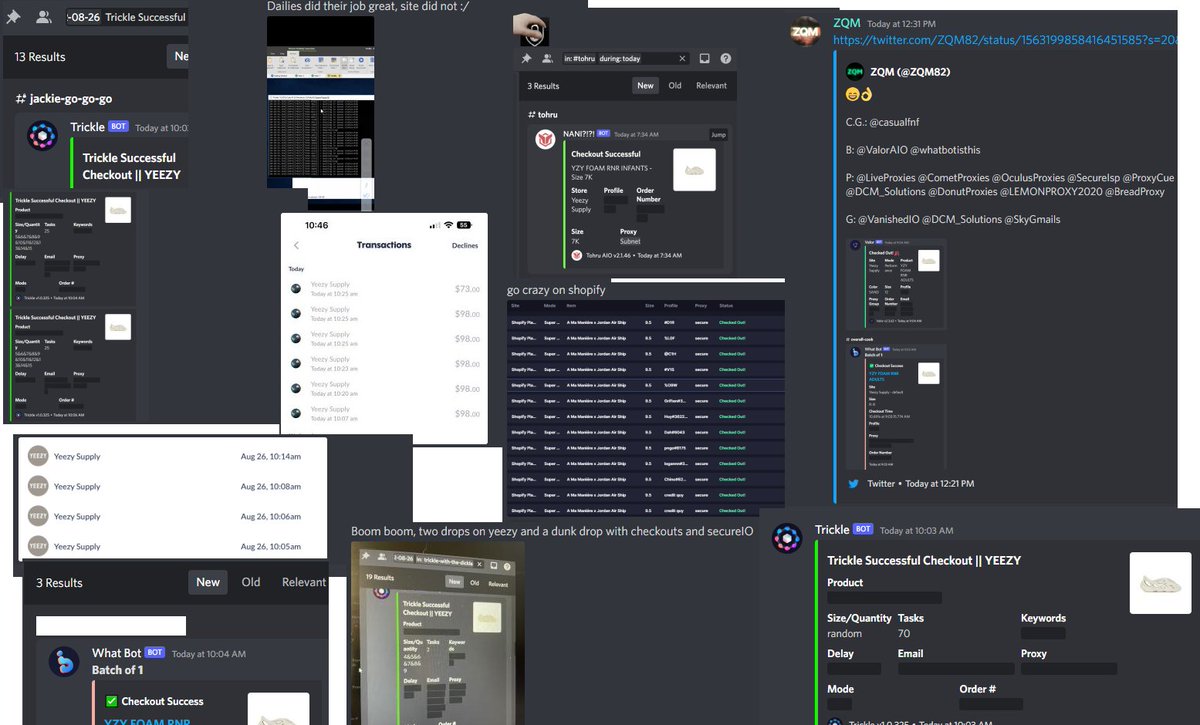The width and height of the screenshot is (1200, 725).
Task: Open the Declines link on the Transactions screen
Action: click(x=465, y=245)
